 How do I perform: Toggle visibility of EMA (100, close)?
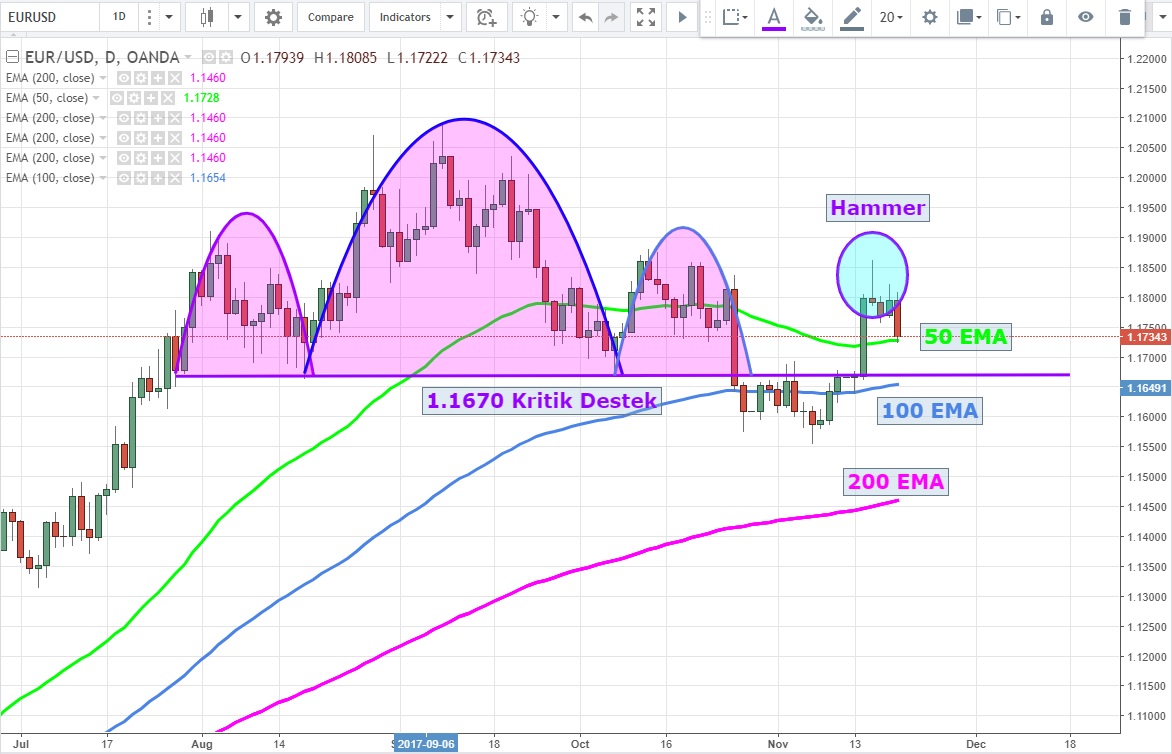(x=123, y=178)
